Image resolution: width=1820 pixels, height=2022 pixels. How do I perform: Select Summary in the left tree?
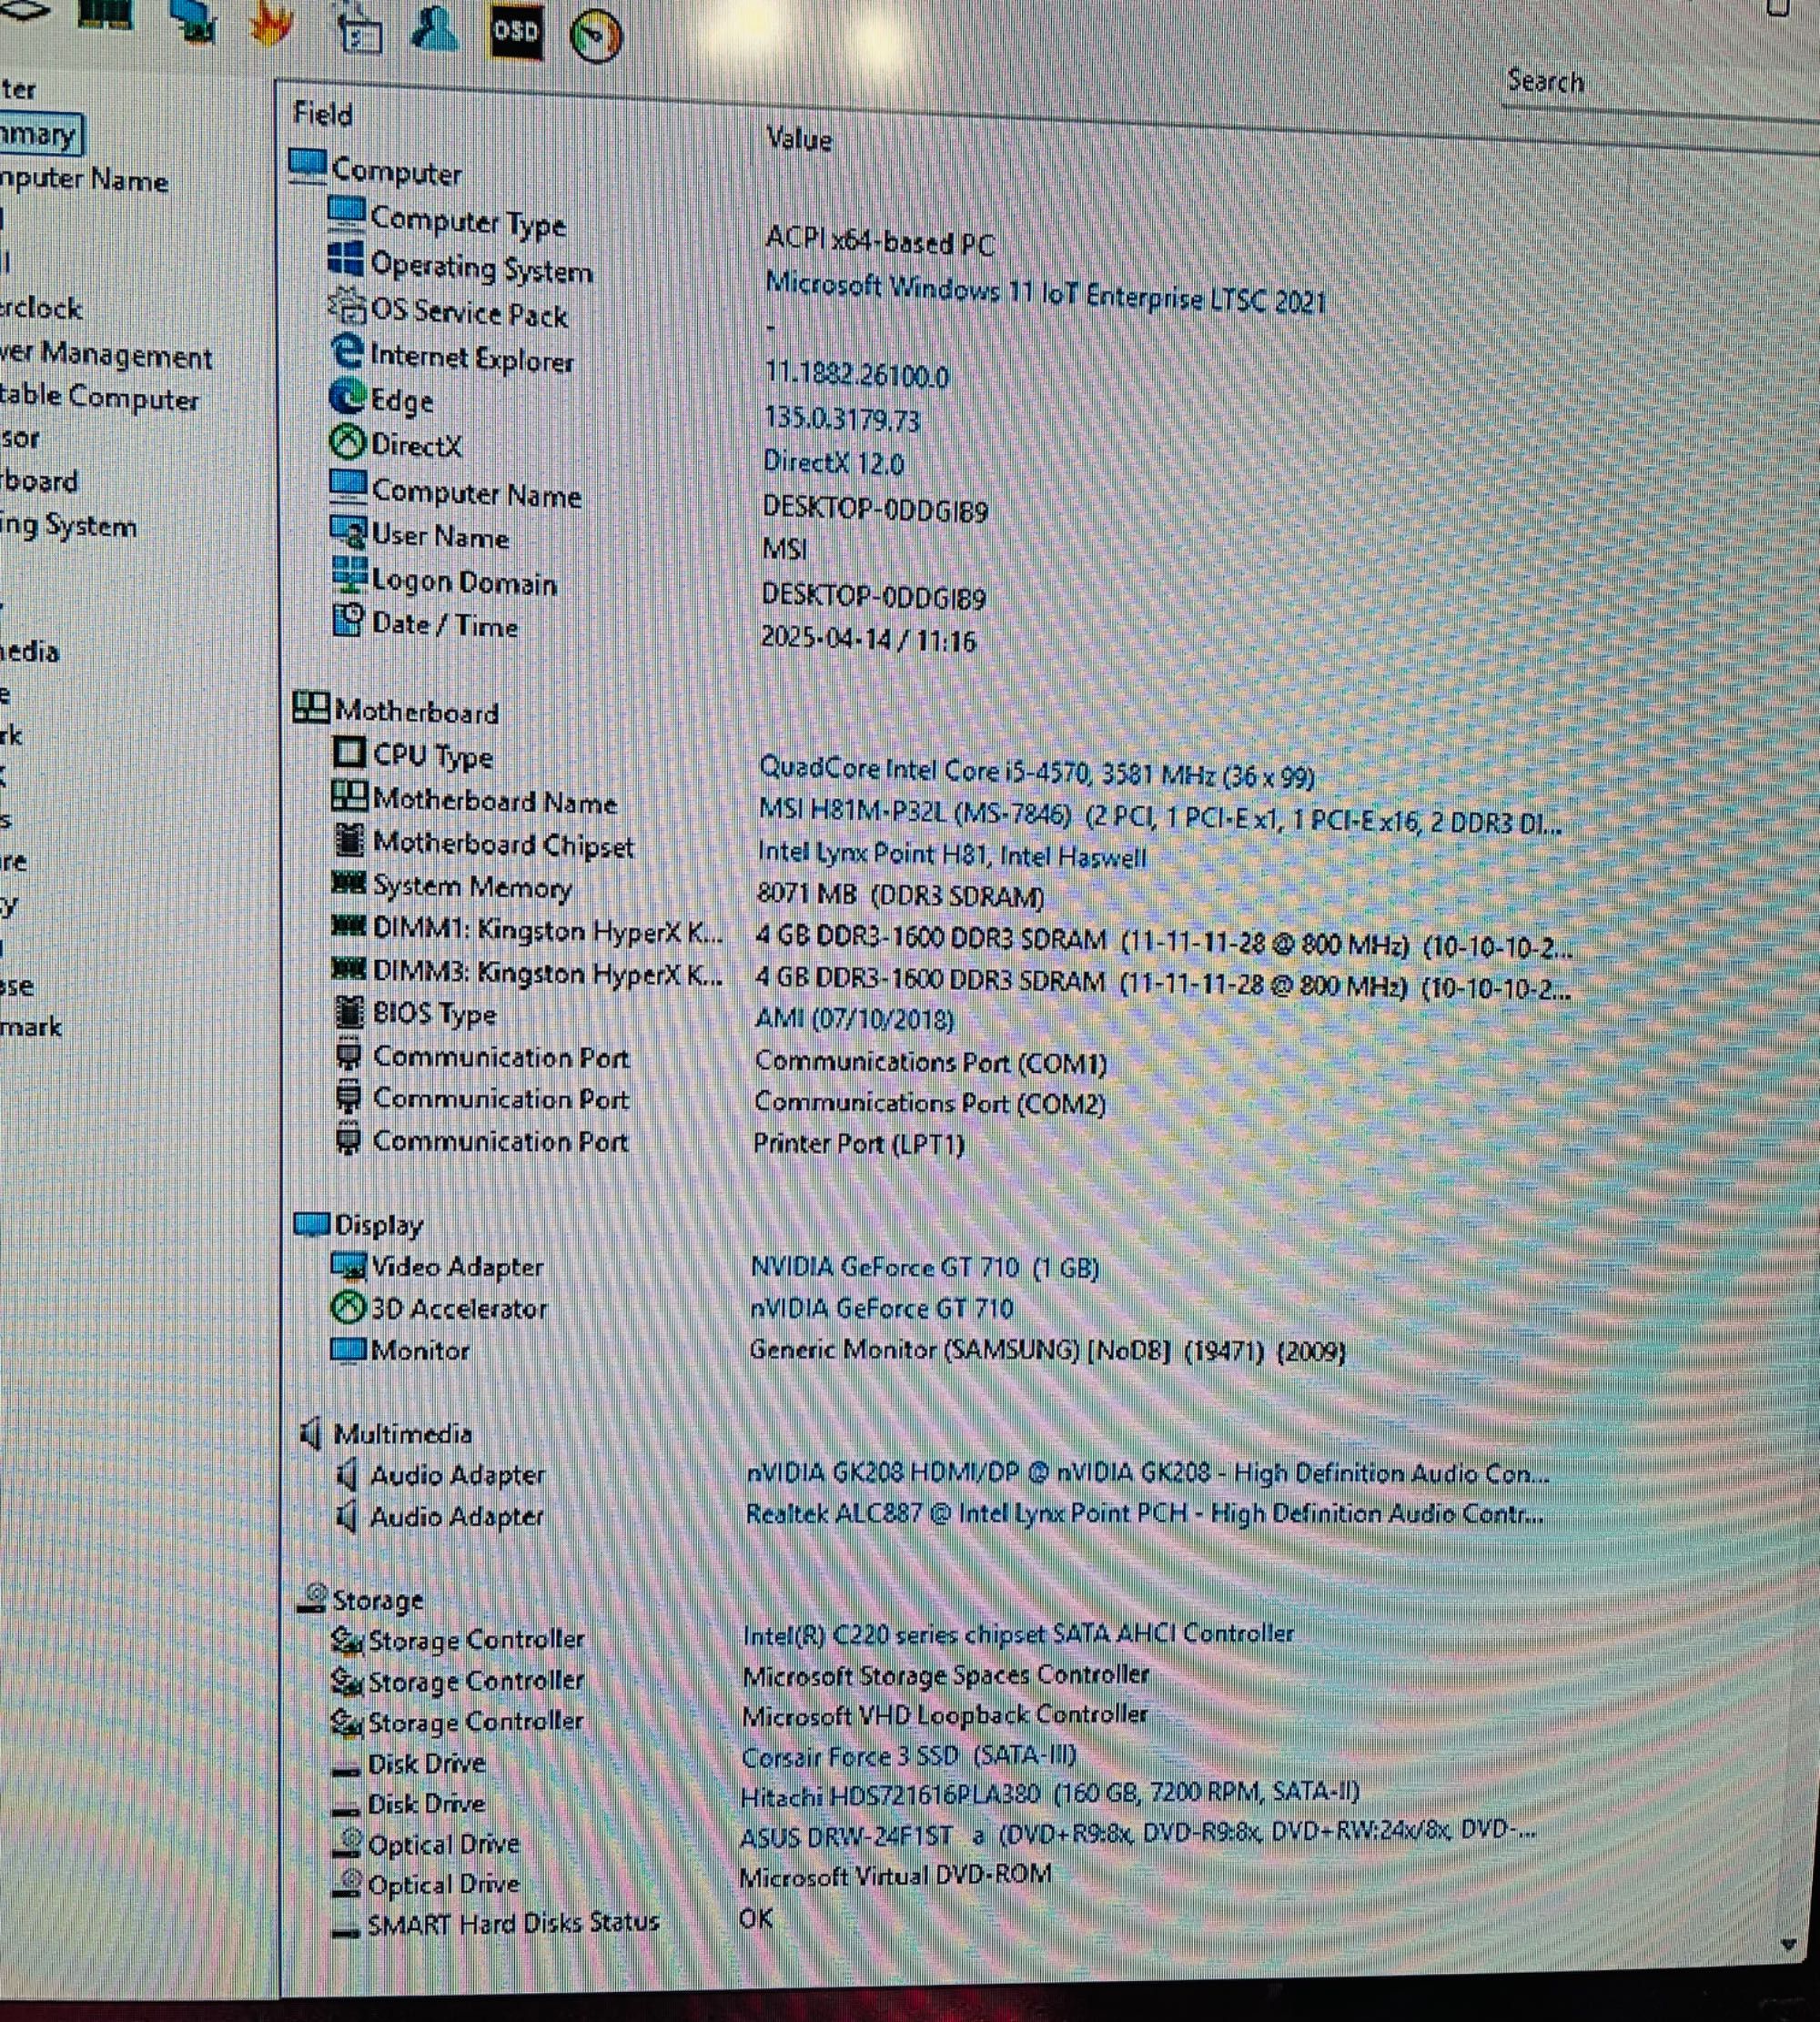pos(40,134)
